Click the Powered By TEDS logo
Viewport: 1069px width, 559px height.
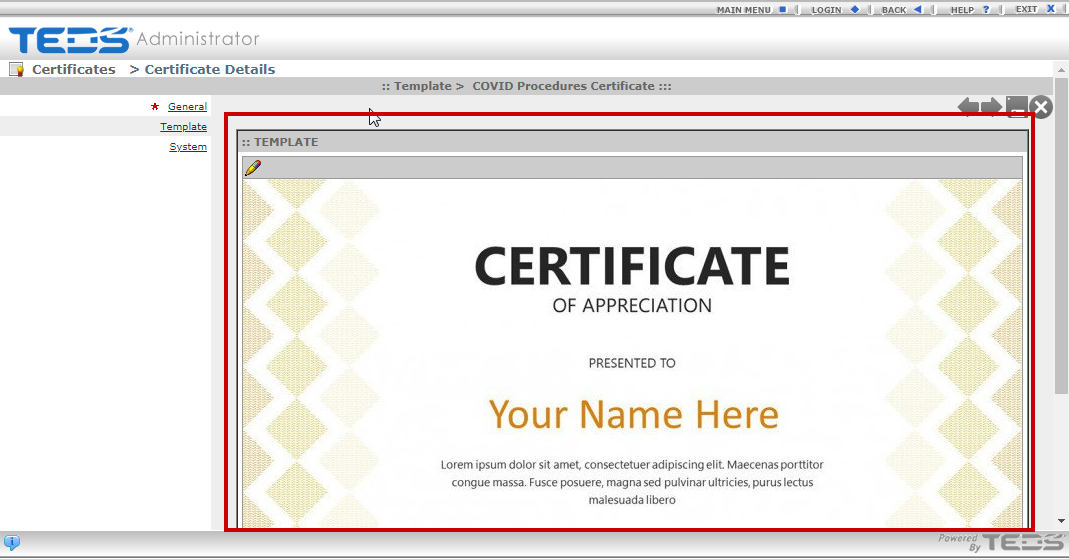(x=1001, y=542)
